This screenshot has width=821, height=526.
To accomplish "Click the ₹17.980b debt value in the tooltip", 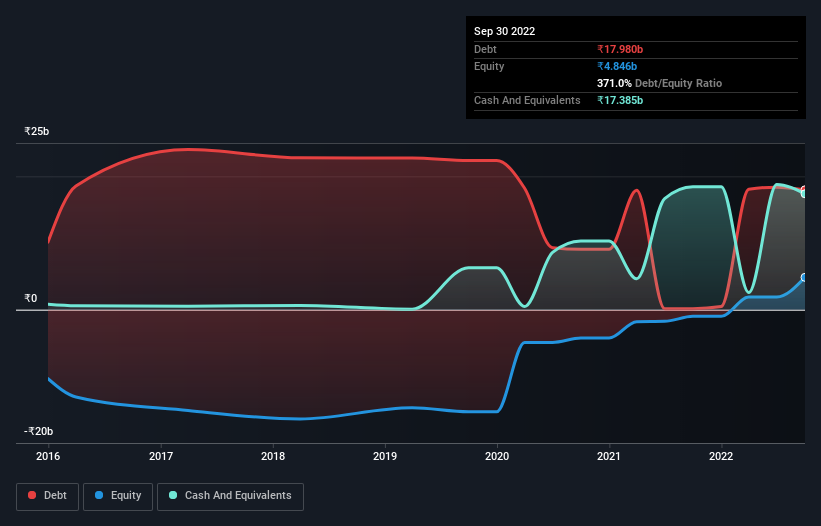I will (620, 49).
